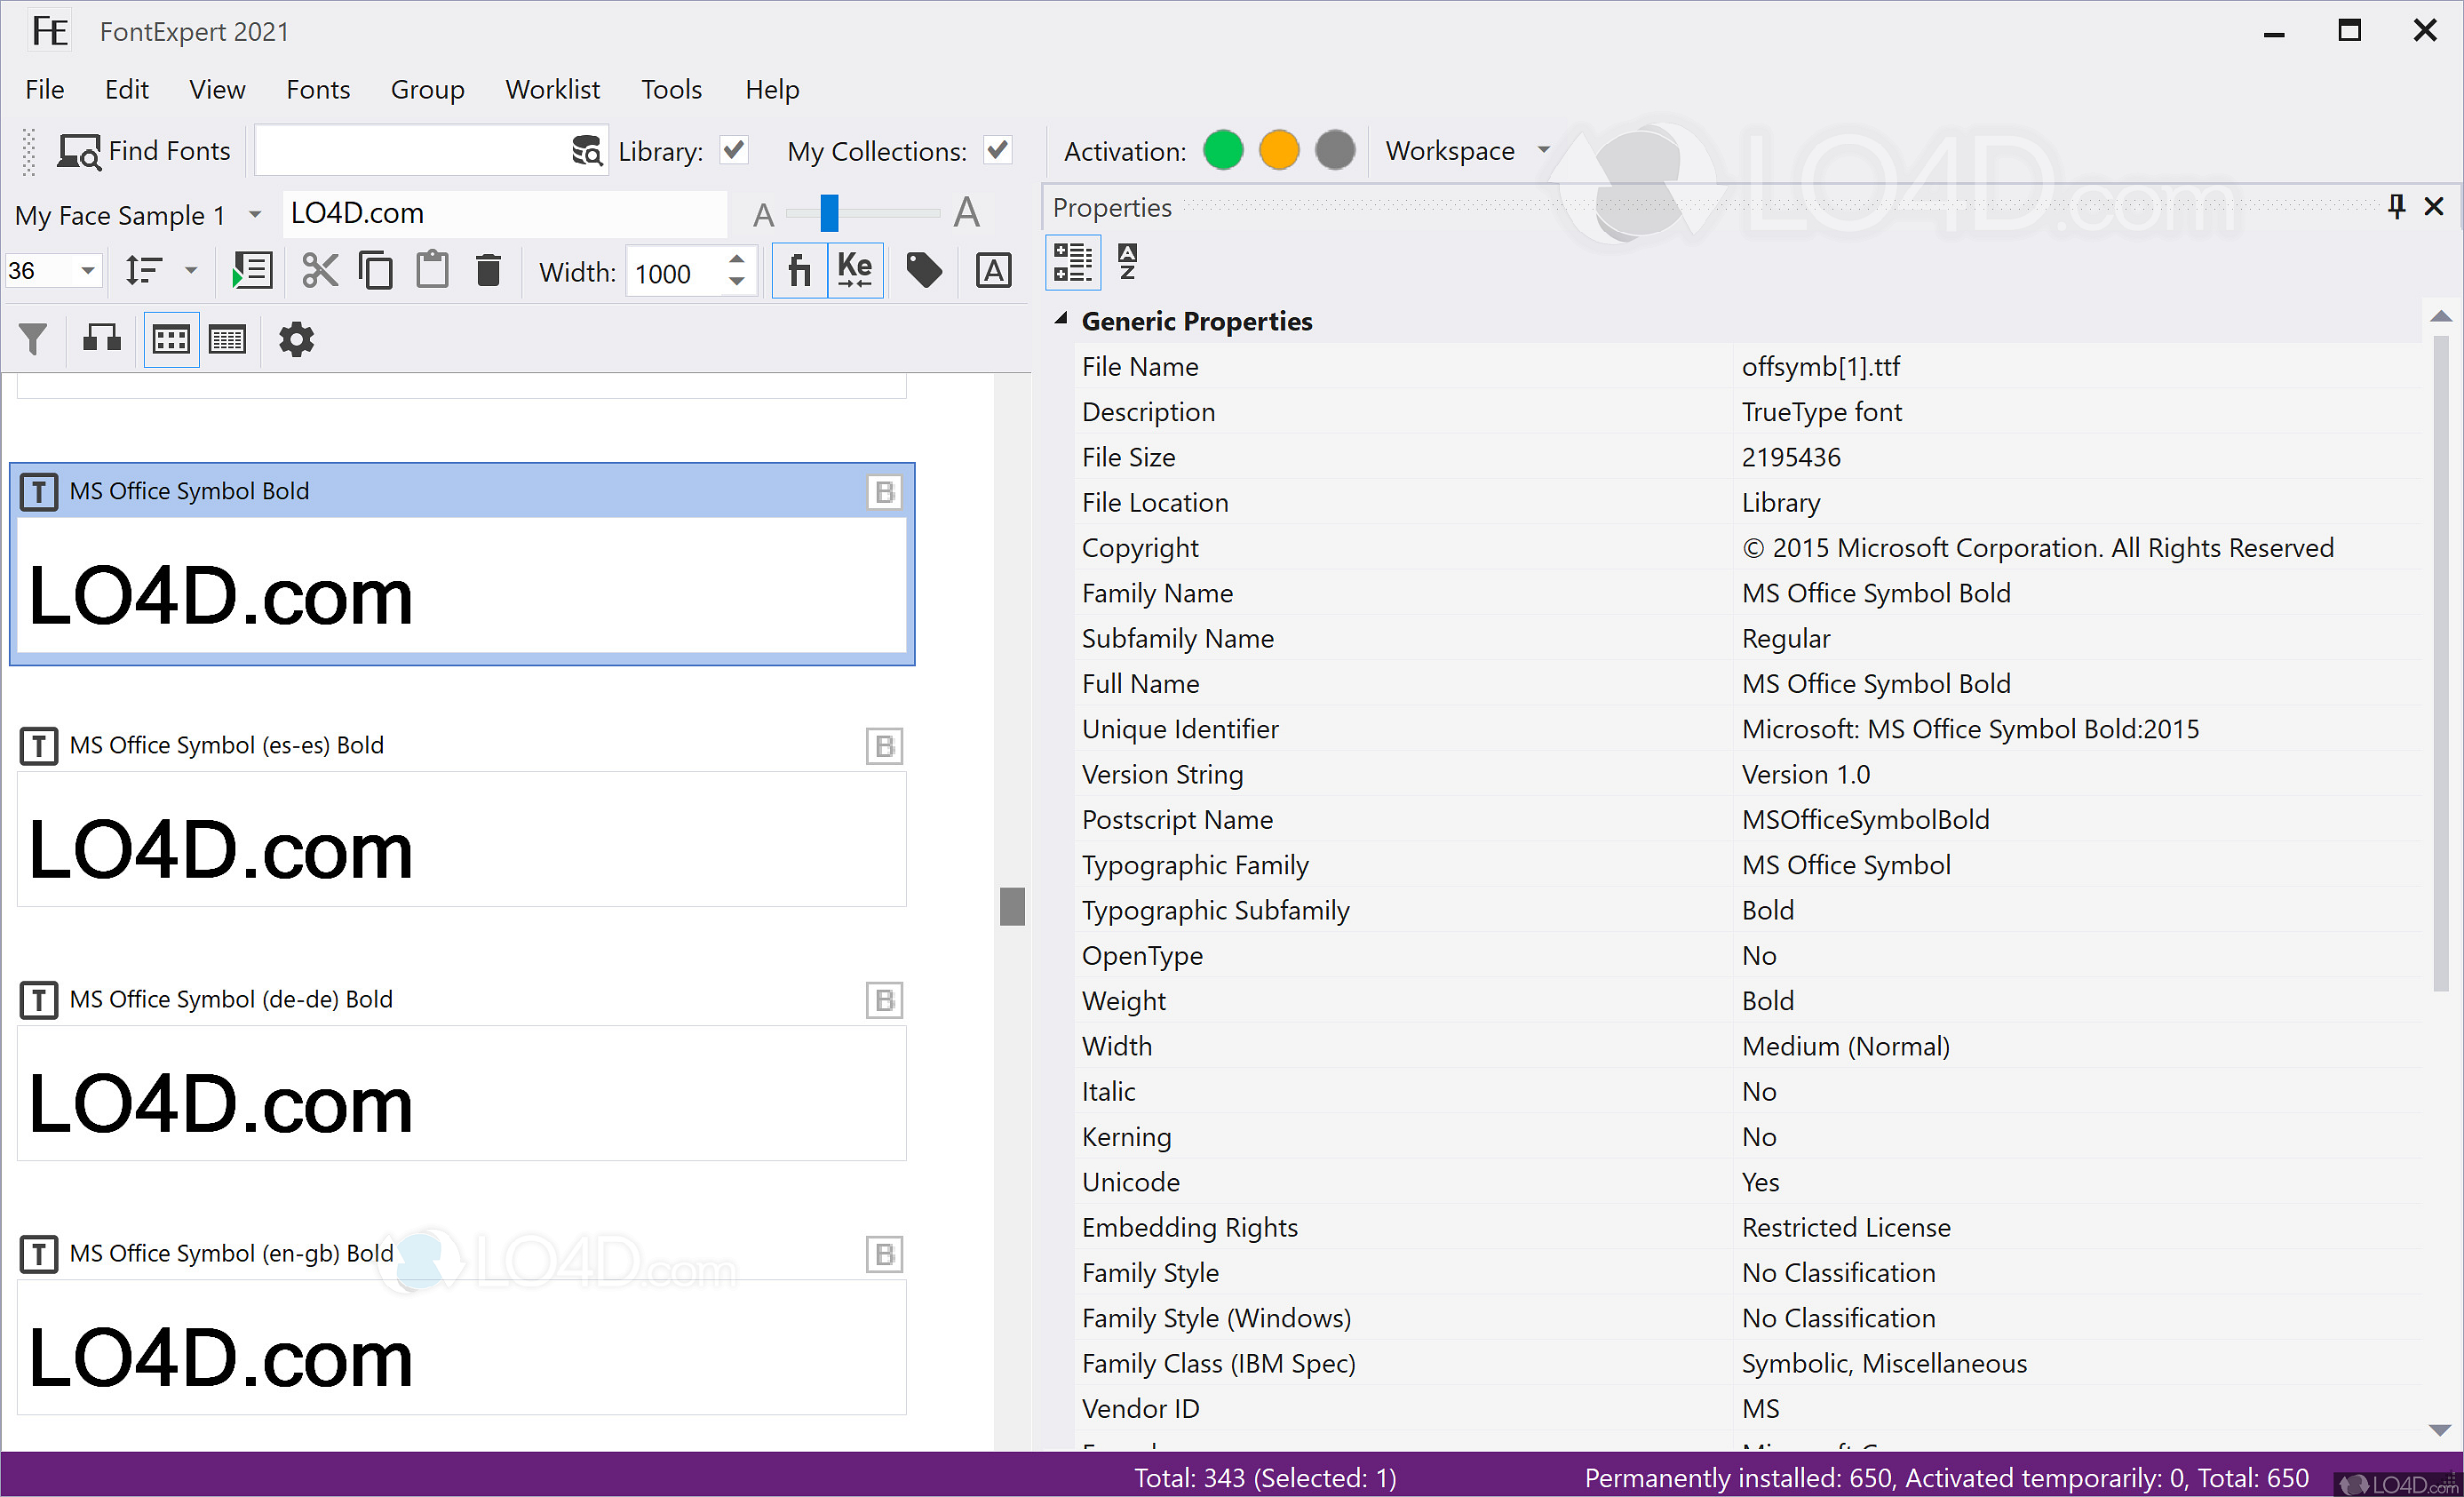Open the gear icon for view settings

click(295, 339)
